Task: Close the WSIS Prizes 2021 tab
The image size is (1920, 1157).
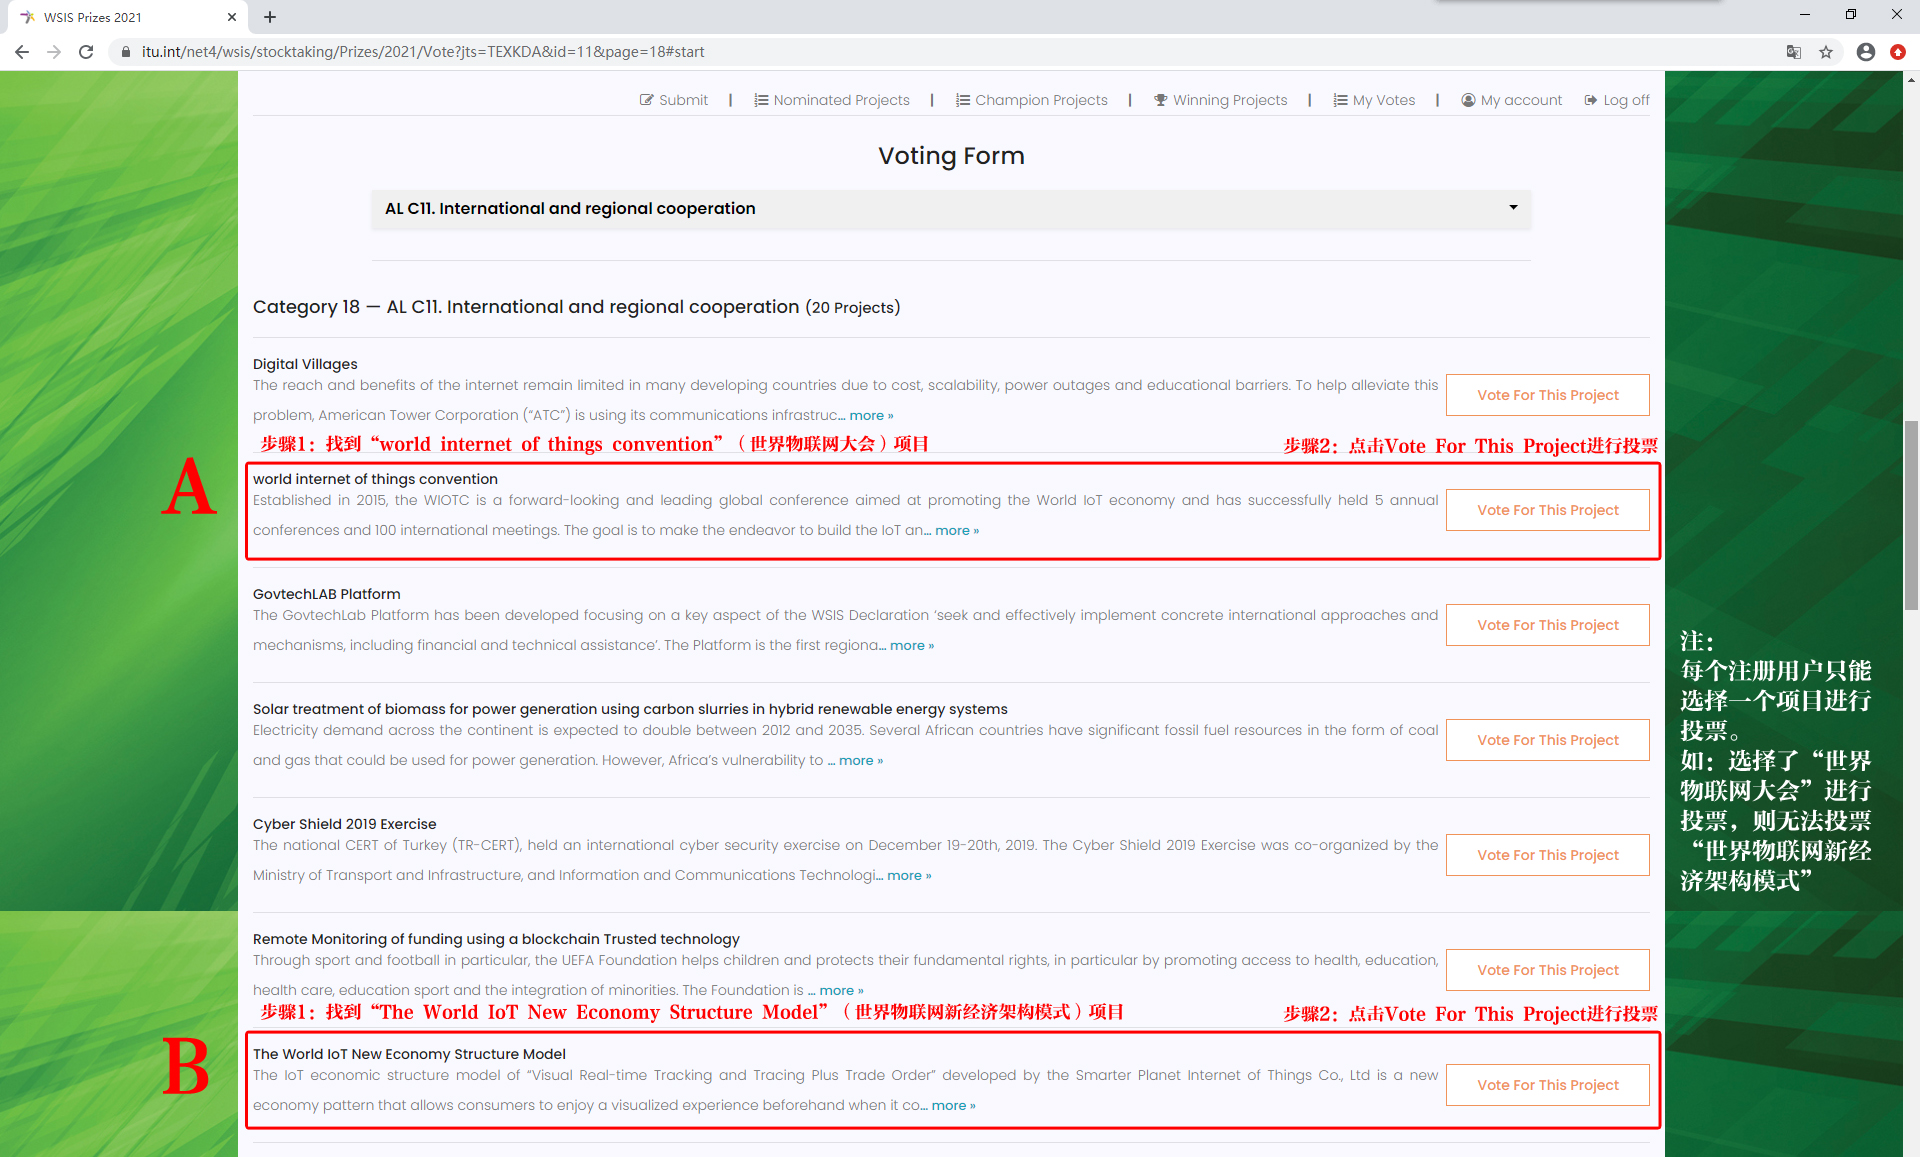Action: (232, 17)
